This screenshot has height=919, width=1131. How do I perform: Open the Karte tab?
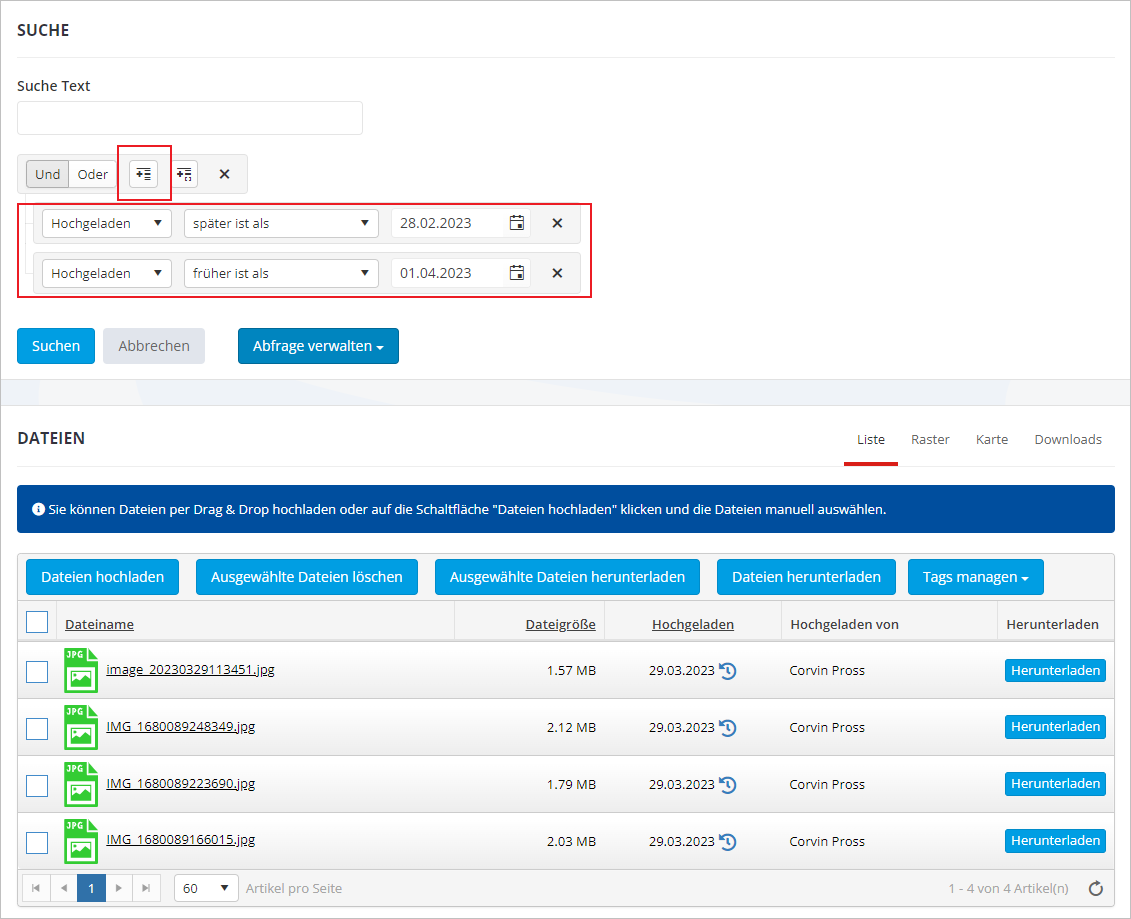(991, 439)
